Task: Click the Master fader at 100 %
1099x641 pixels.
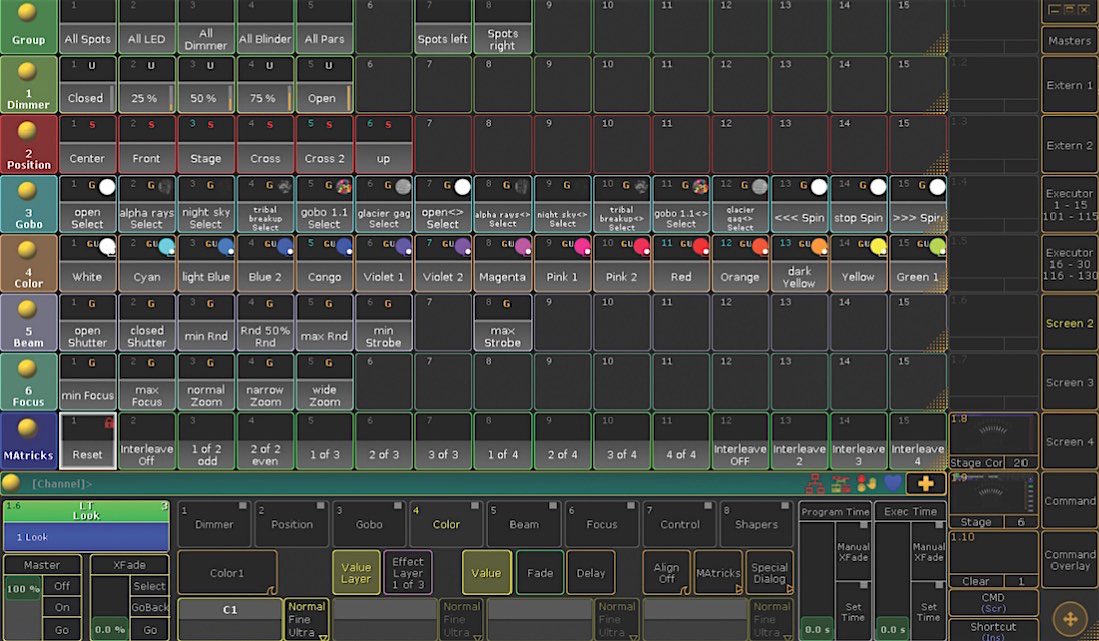Action: tap(23, 607)
